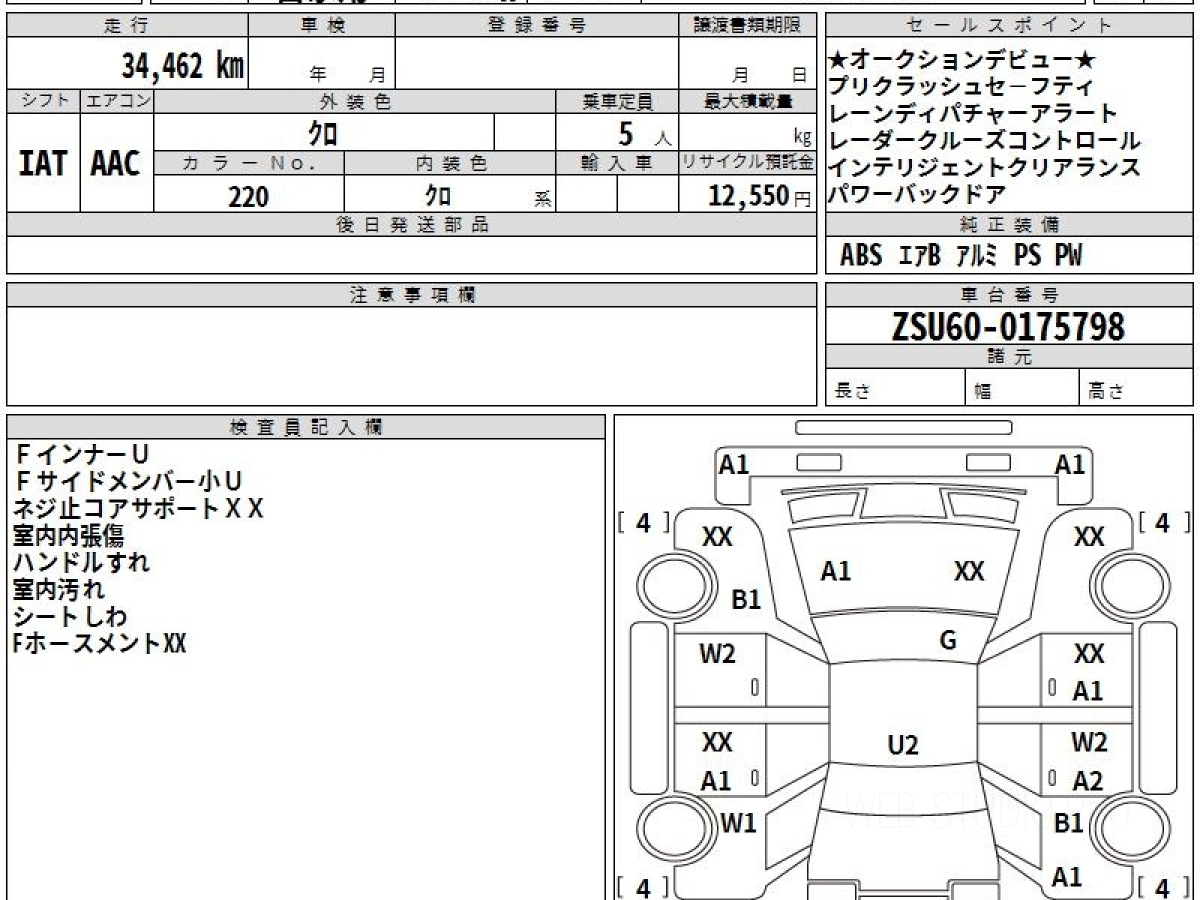Click the 最大積載量 header
The width and height of the screenshot is (1200, 900).
[747, 101]
